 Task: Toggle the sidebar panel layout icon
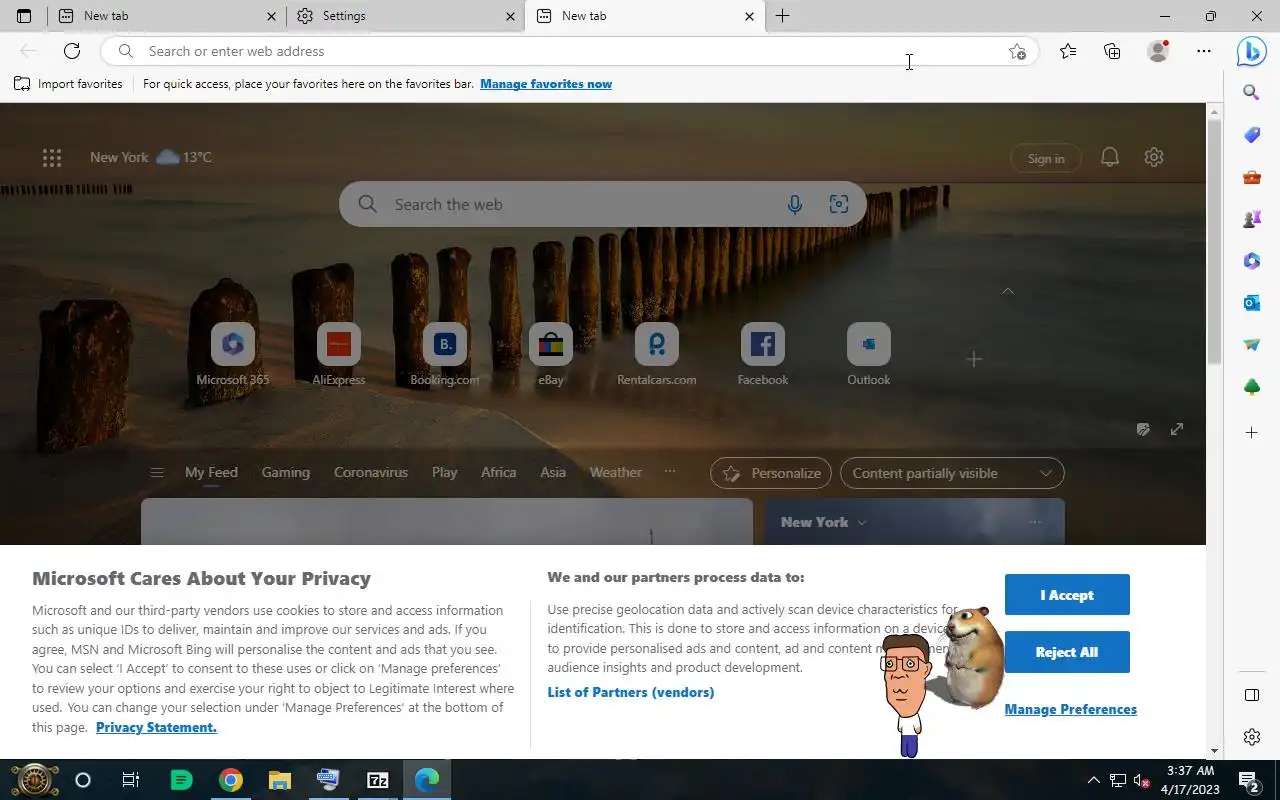[1251, 695]
